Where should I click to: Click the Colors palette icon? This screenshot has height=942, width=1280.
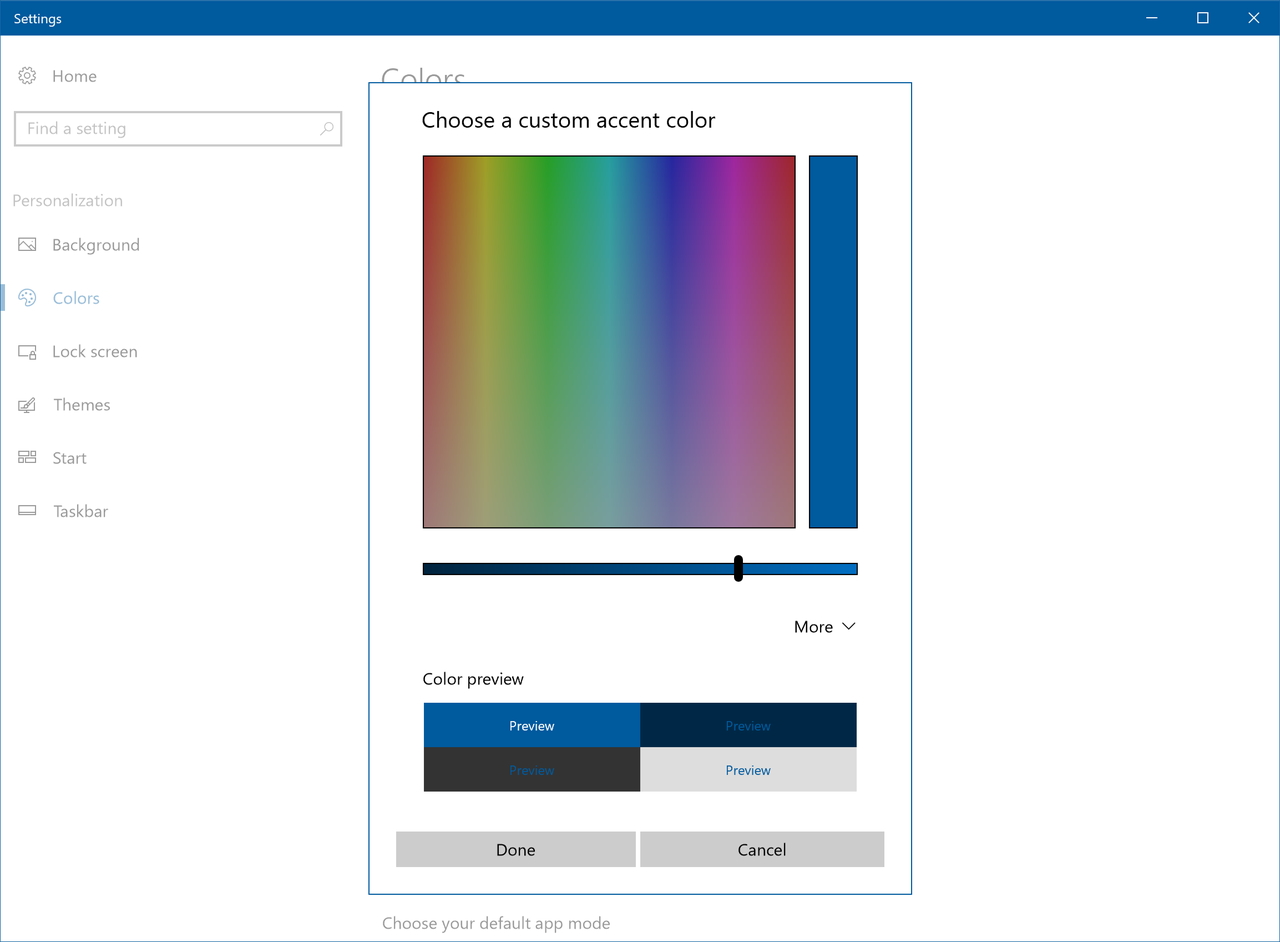pyautogui.click(x=25, y=297)
